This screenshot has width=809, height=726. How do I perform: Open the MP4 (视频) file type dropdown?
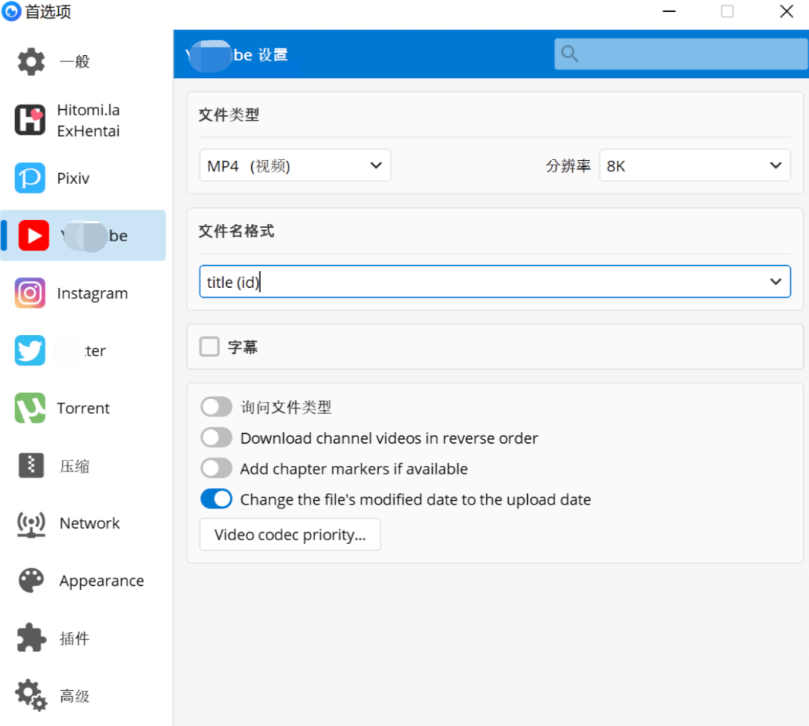(295, 166)
